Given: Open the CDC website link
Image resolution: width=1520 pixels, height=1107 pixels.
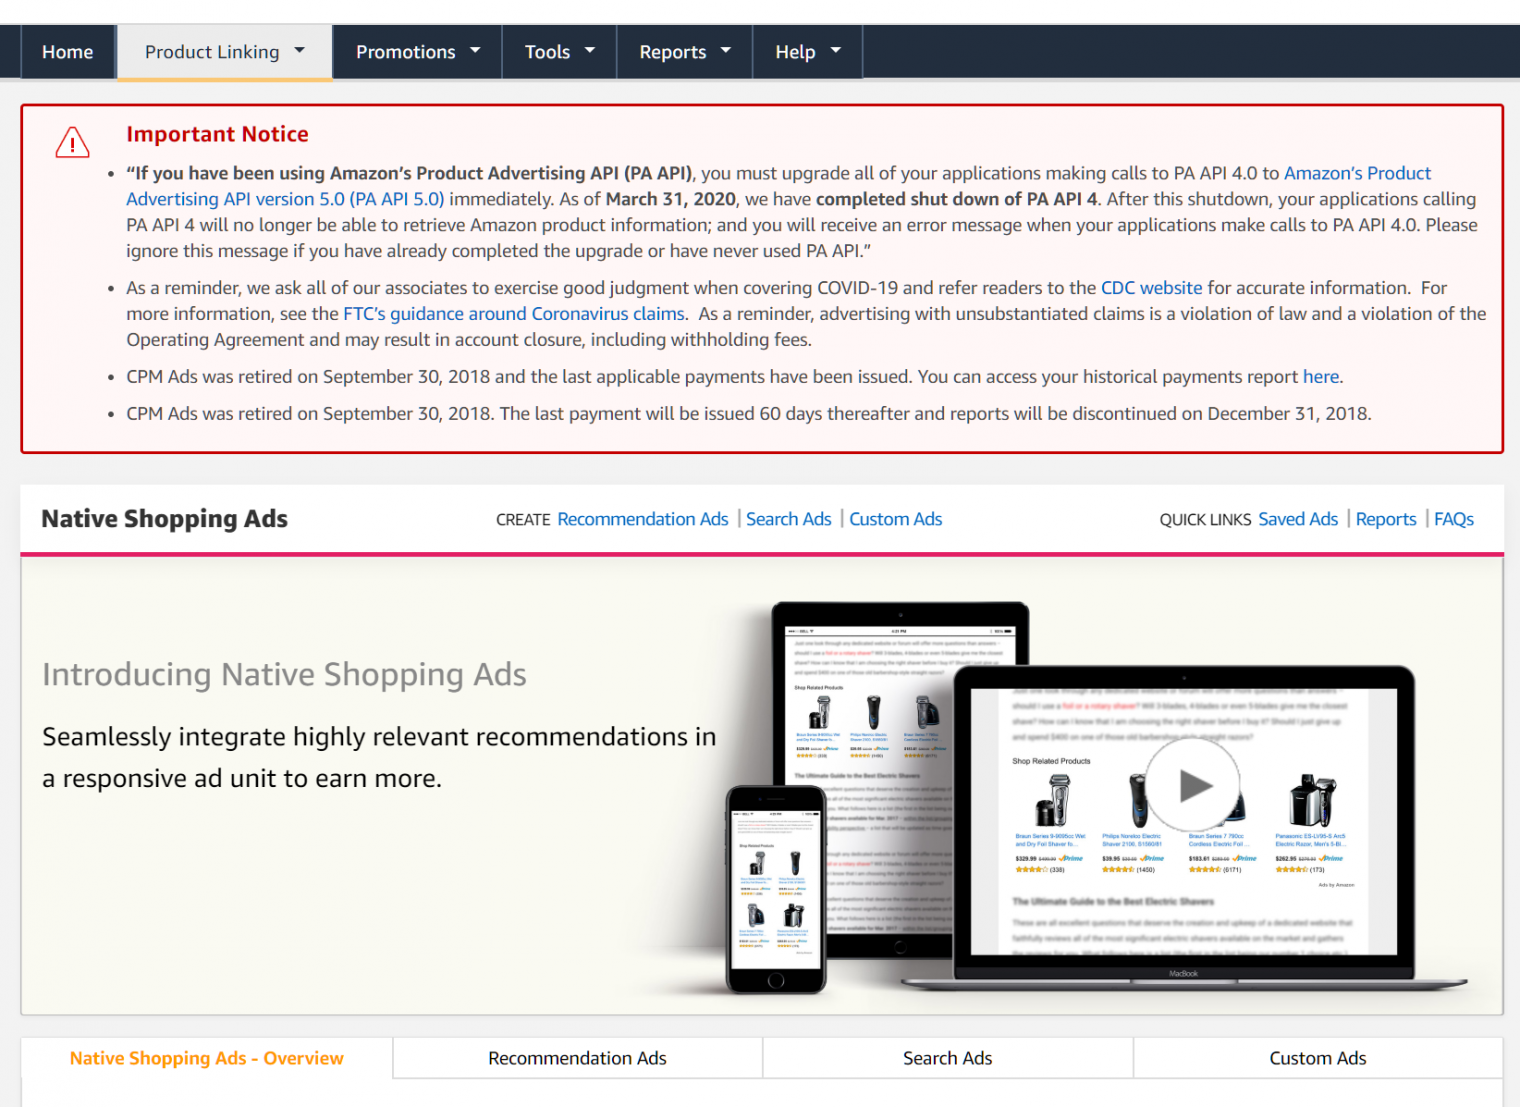Looking at the screenshot, I should (x=1151, y=288).
